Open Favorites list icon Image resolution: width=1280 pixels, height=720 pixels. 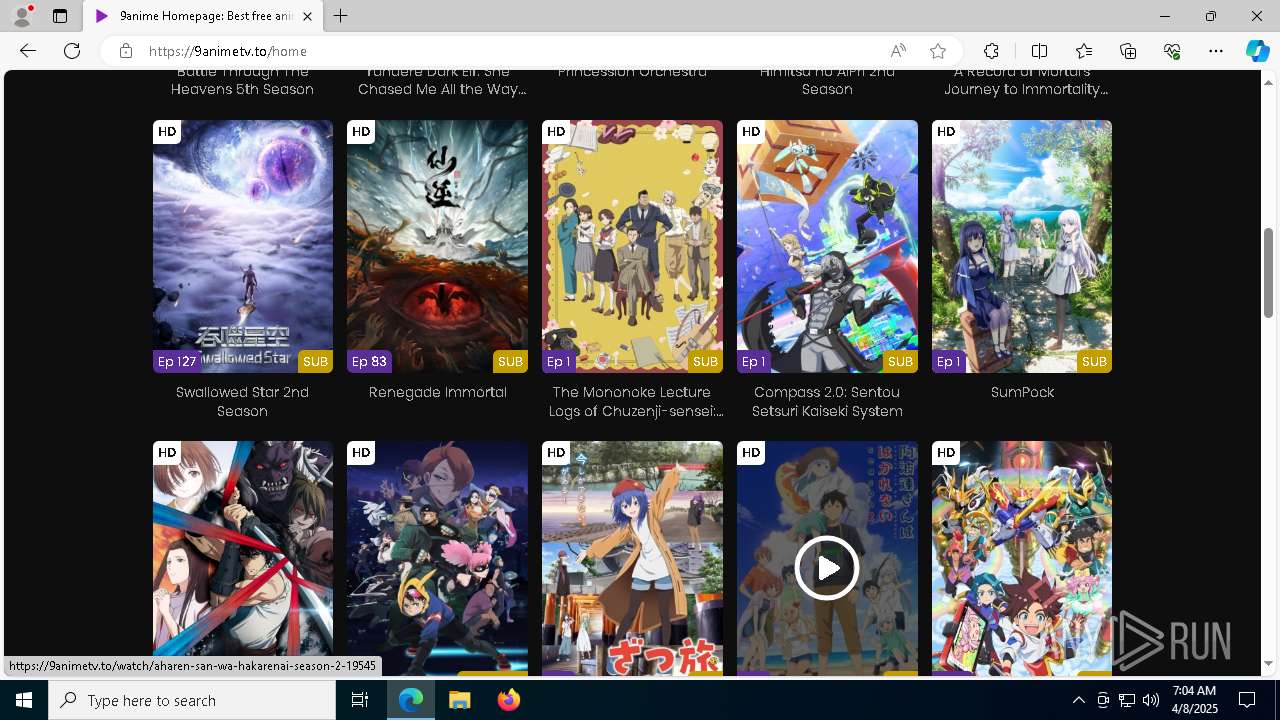point(1084,51)
